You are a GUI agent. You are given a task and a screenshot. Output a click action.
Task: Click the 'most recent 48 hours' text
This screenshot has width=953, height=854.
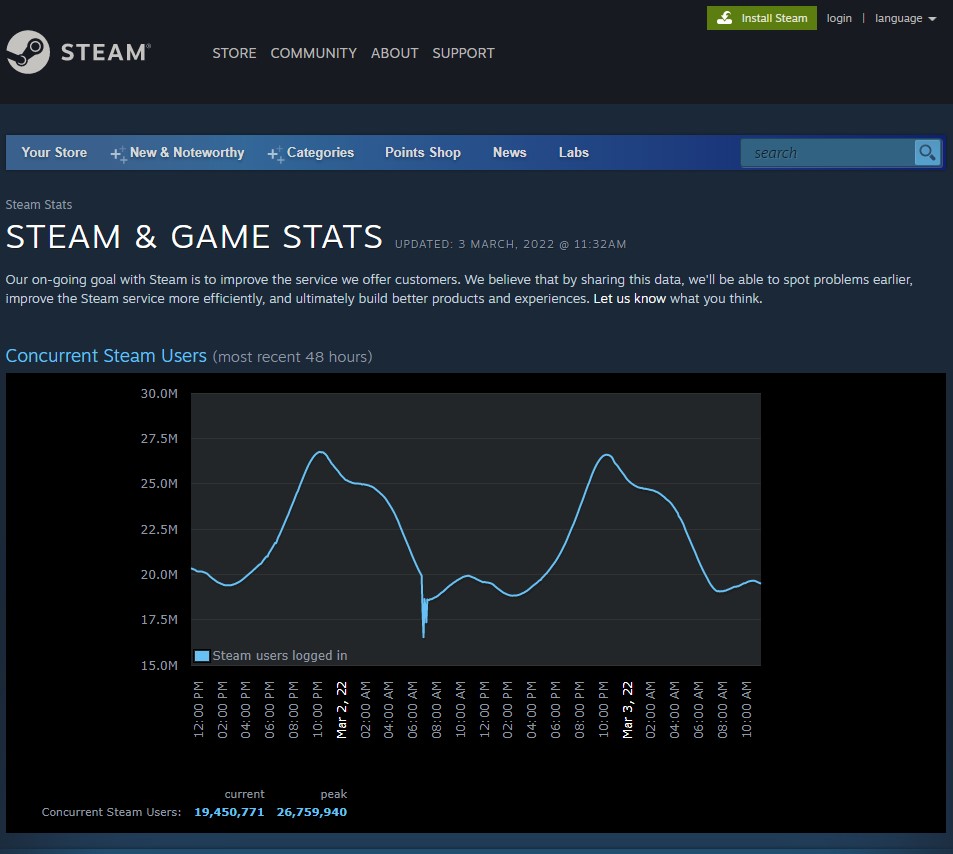(x=292, y=357)
